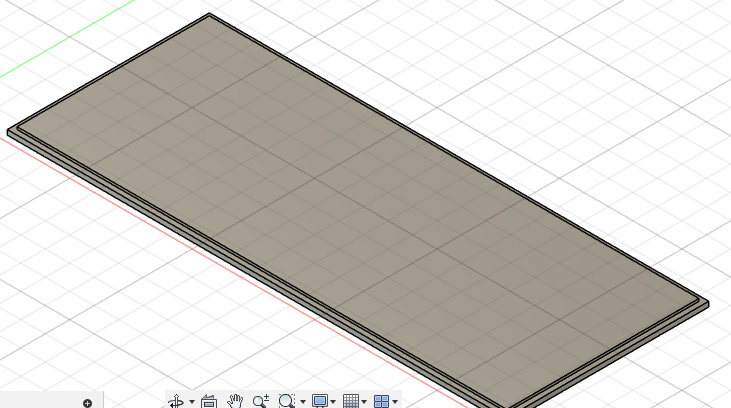This screenshot has width=731, height=408.
Task: Click the plus circle icon at bottom left
Action: [87, 403]
